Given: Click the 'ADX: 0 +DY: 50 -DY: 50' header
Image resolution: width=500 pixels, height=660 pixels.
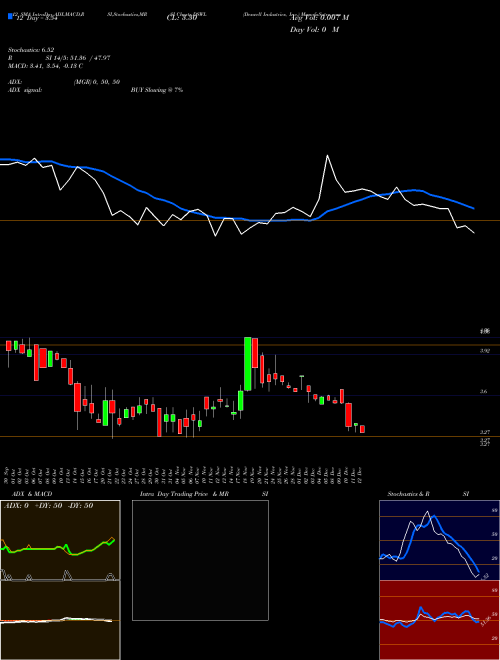Looking at the screenshot, I should tap(48, 506).
